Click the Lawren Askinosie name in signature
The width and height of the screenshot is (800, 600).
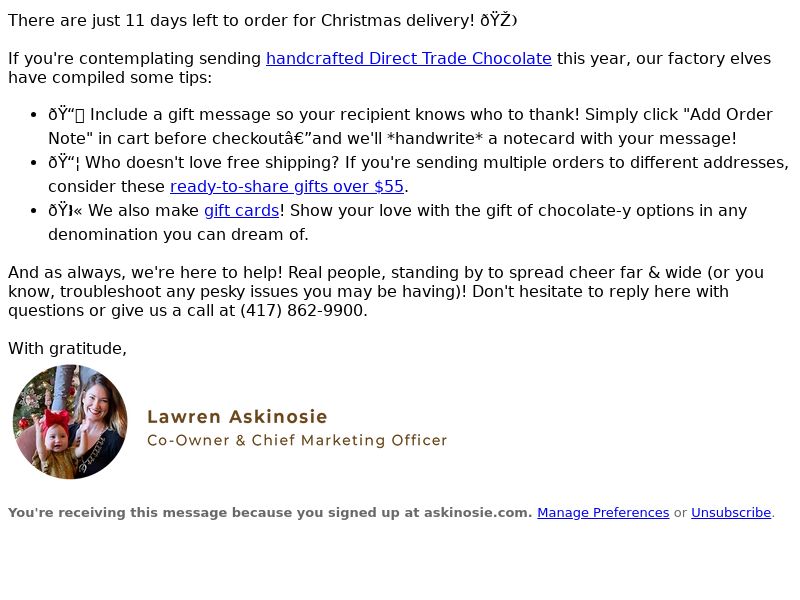coord(237,417)
